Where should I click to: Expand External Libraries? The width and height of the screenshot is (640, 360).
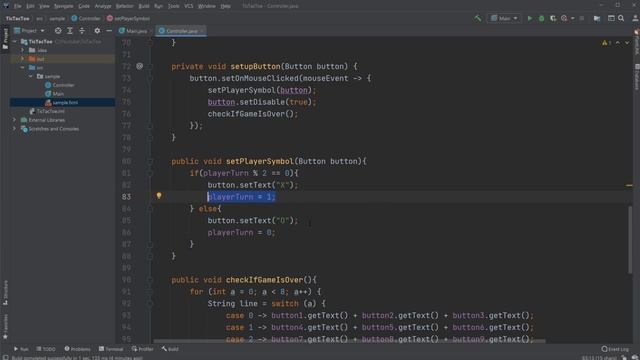tap(15, 120)
